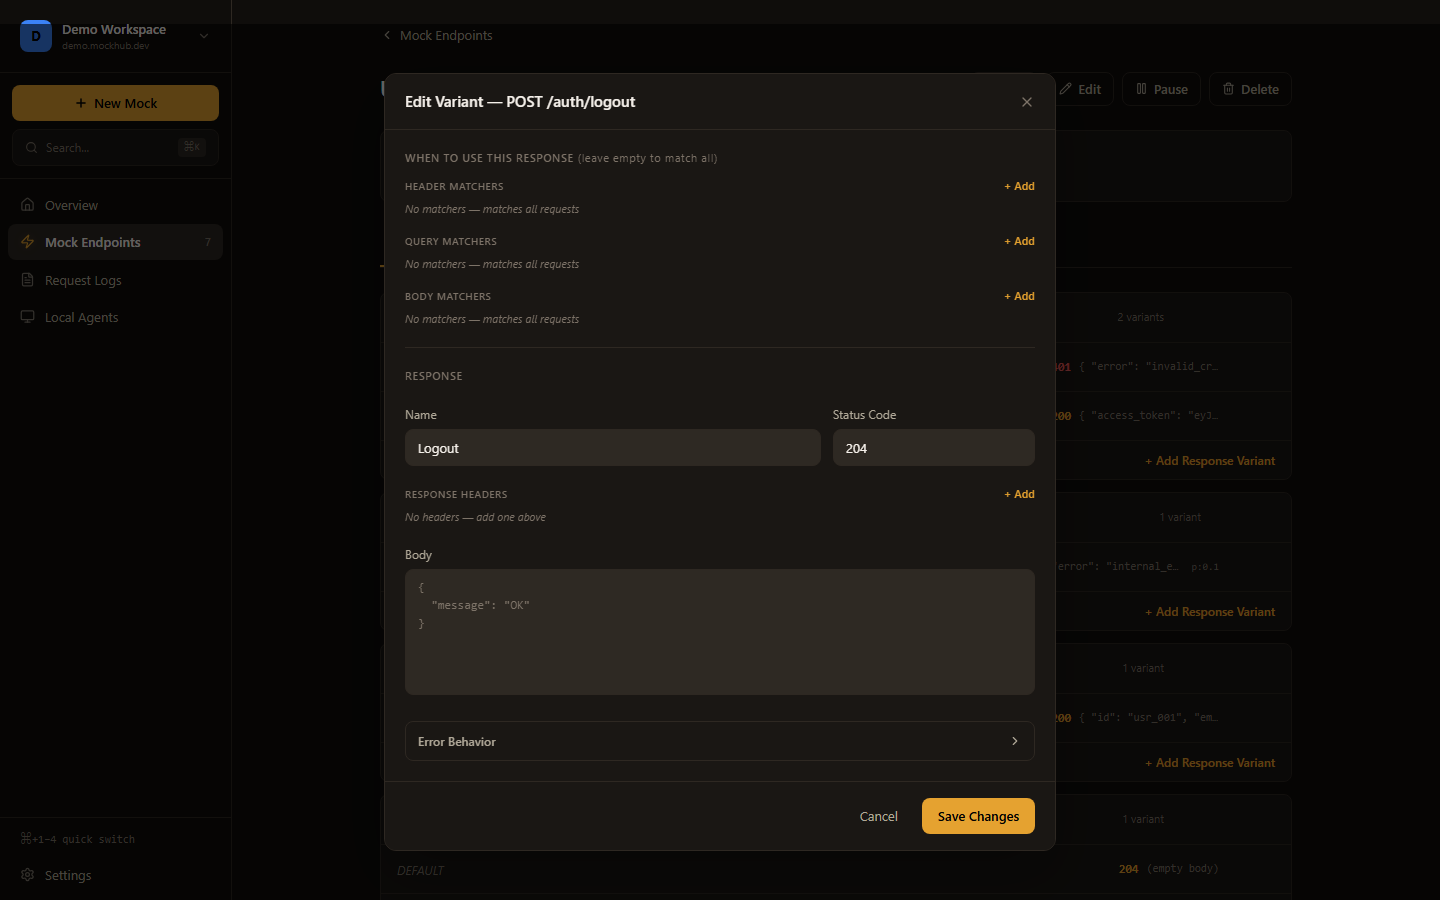Click the Mock Endpoints lightning icon

click(x=28, y=242)
